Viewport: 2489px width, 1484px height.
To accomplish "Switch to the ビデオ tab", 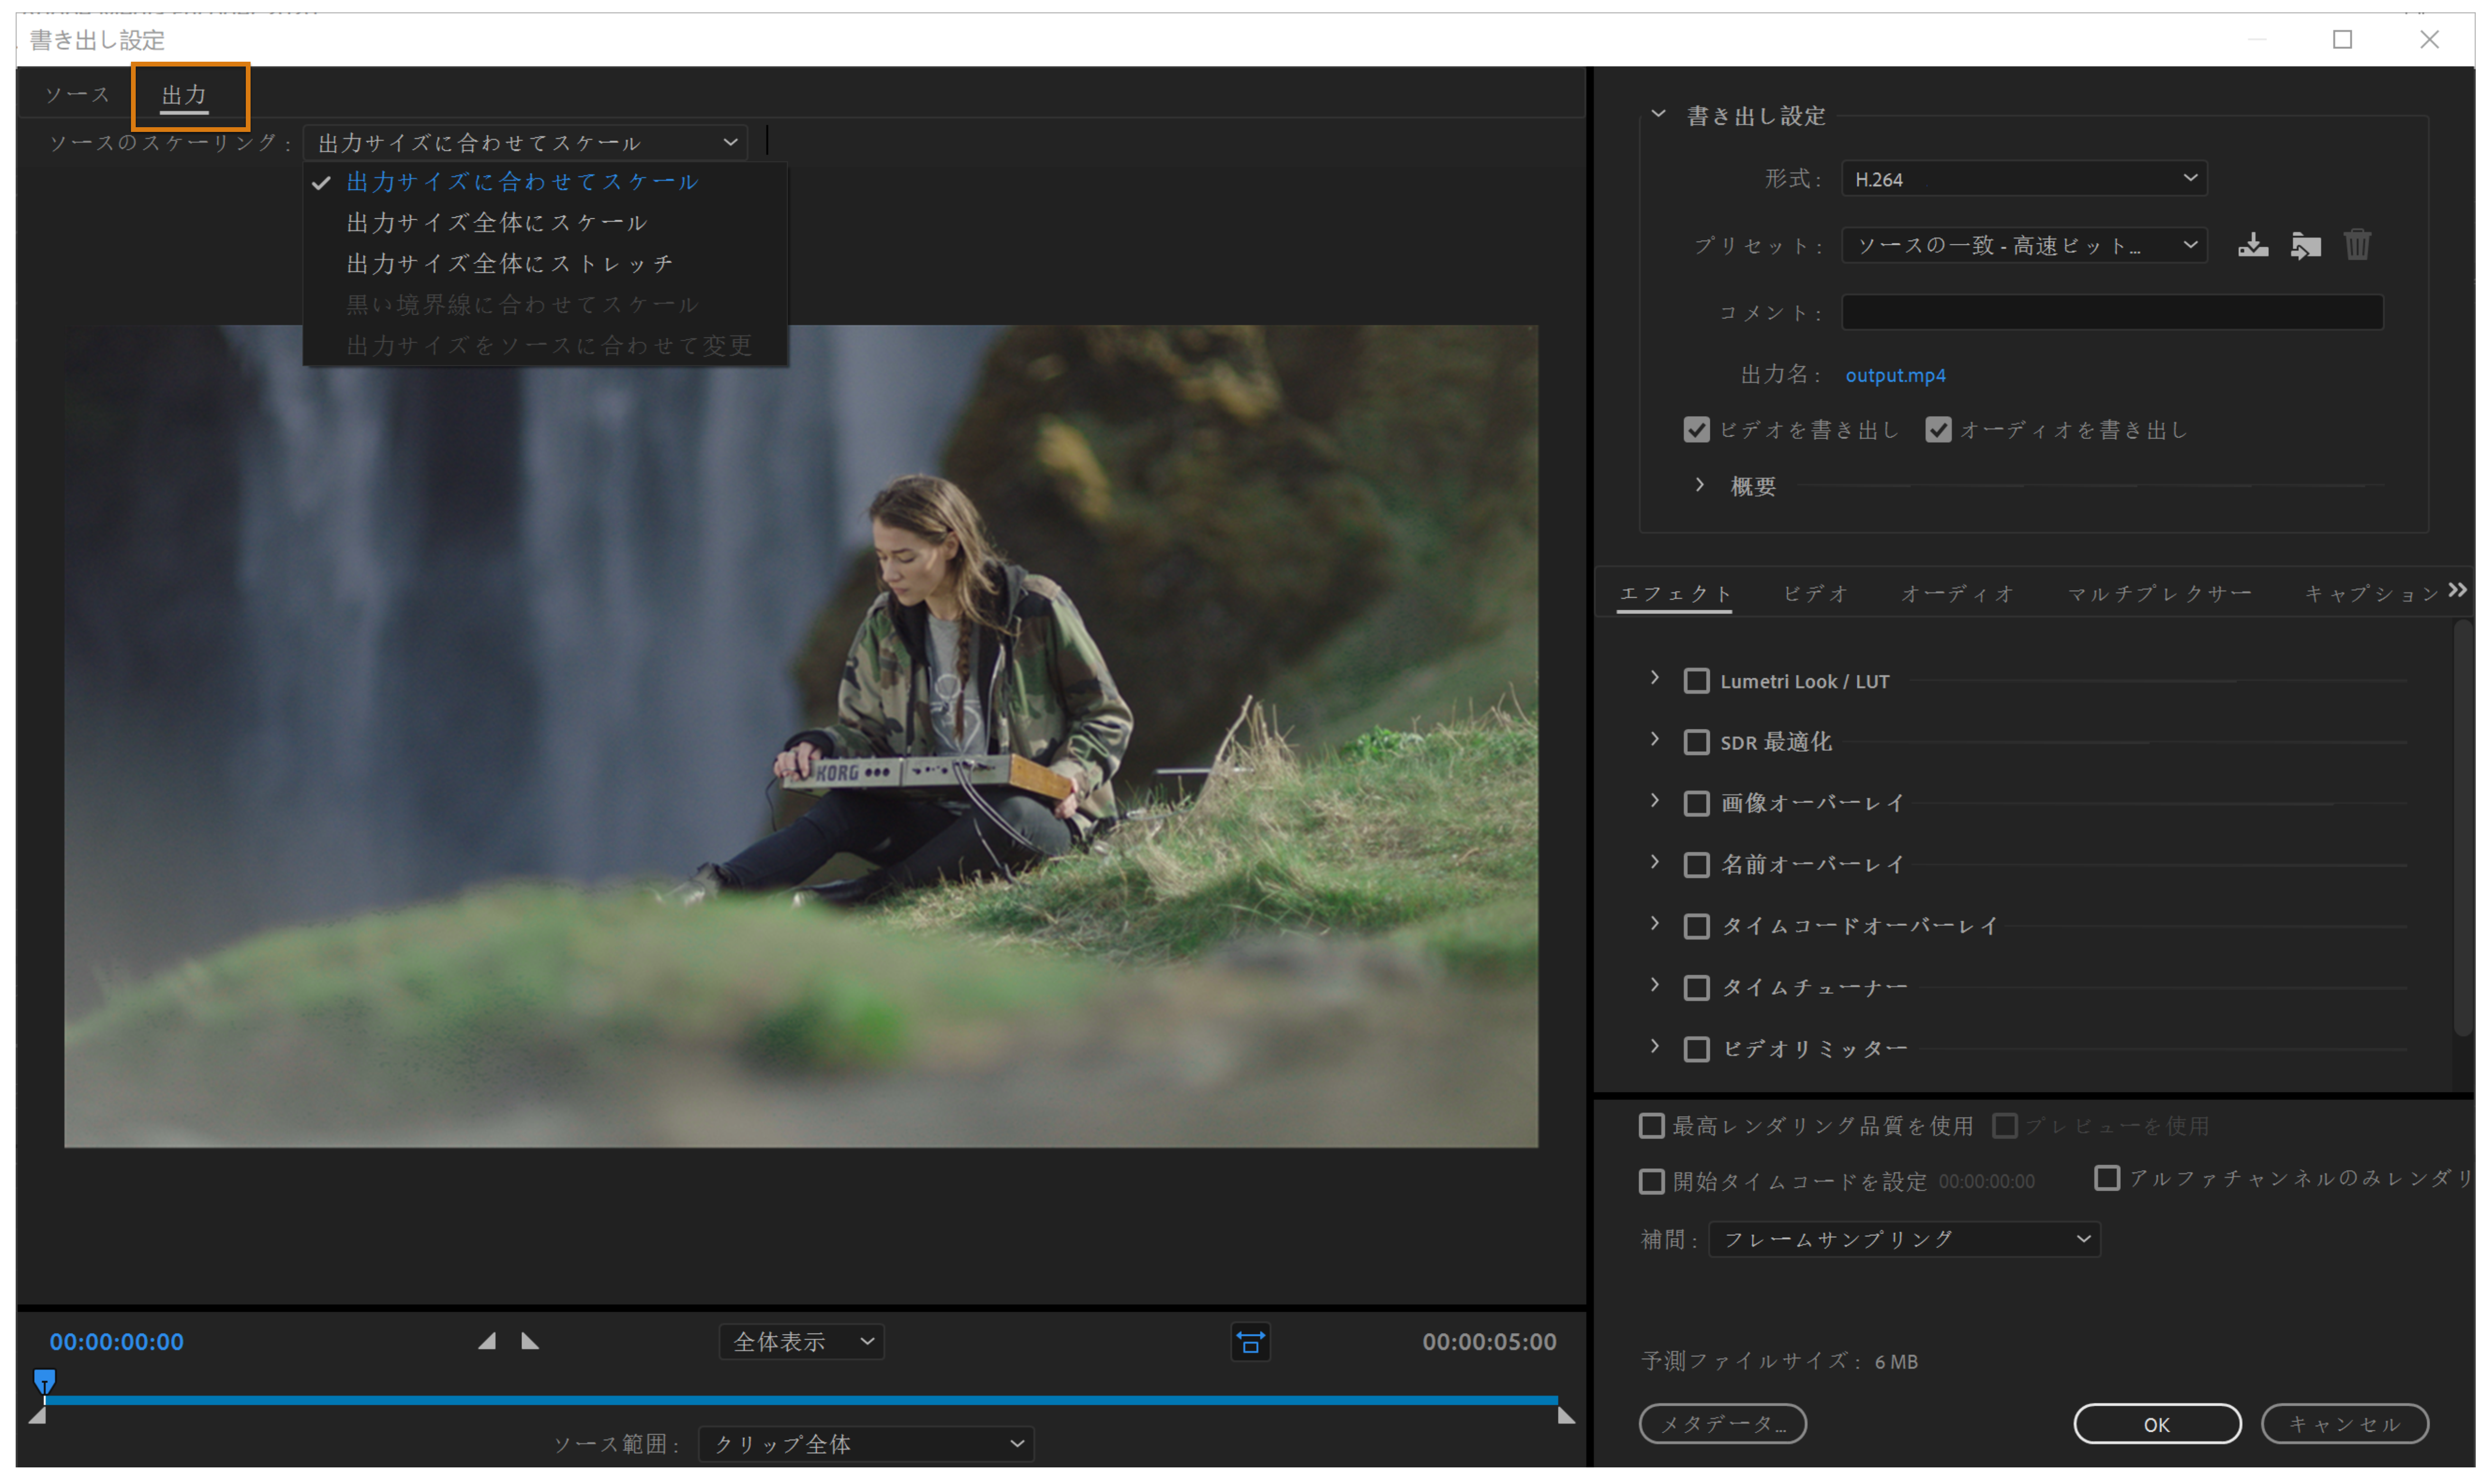I will (1815, 594).
